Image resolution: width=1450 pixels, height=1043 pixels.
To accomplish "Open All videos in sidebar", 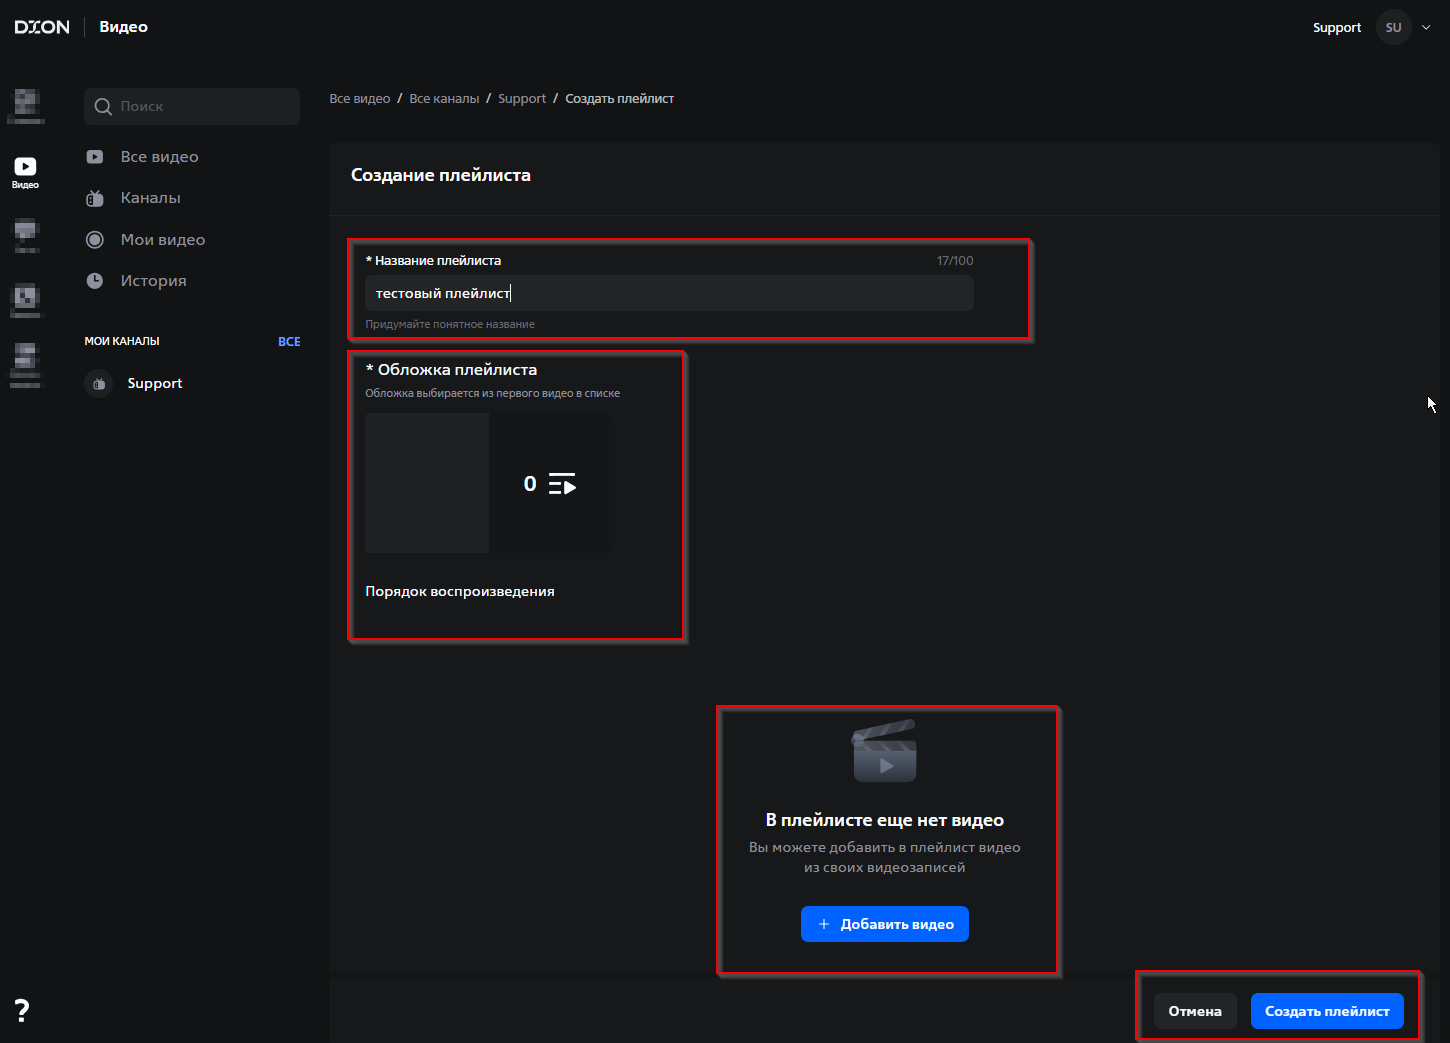I will click(159, 157).
